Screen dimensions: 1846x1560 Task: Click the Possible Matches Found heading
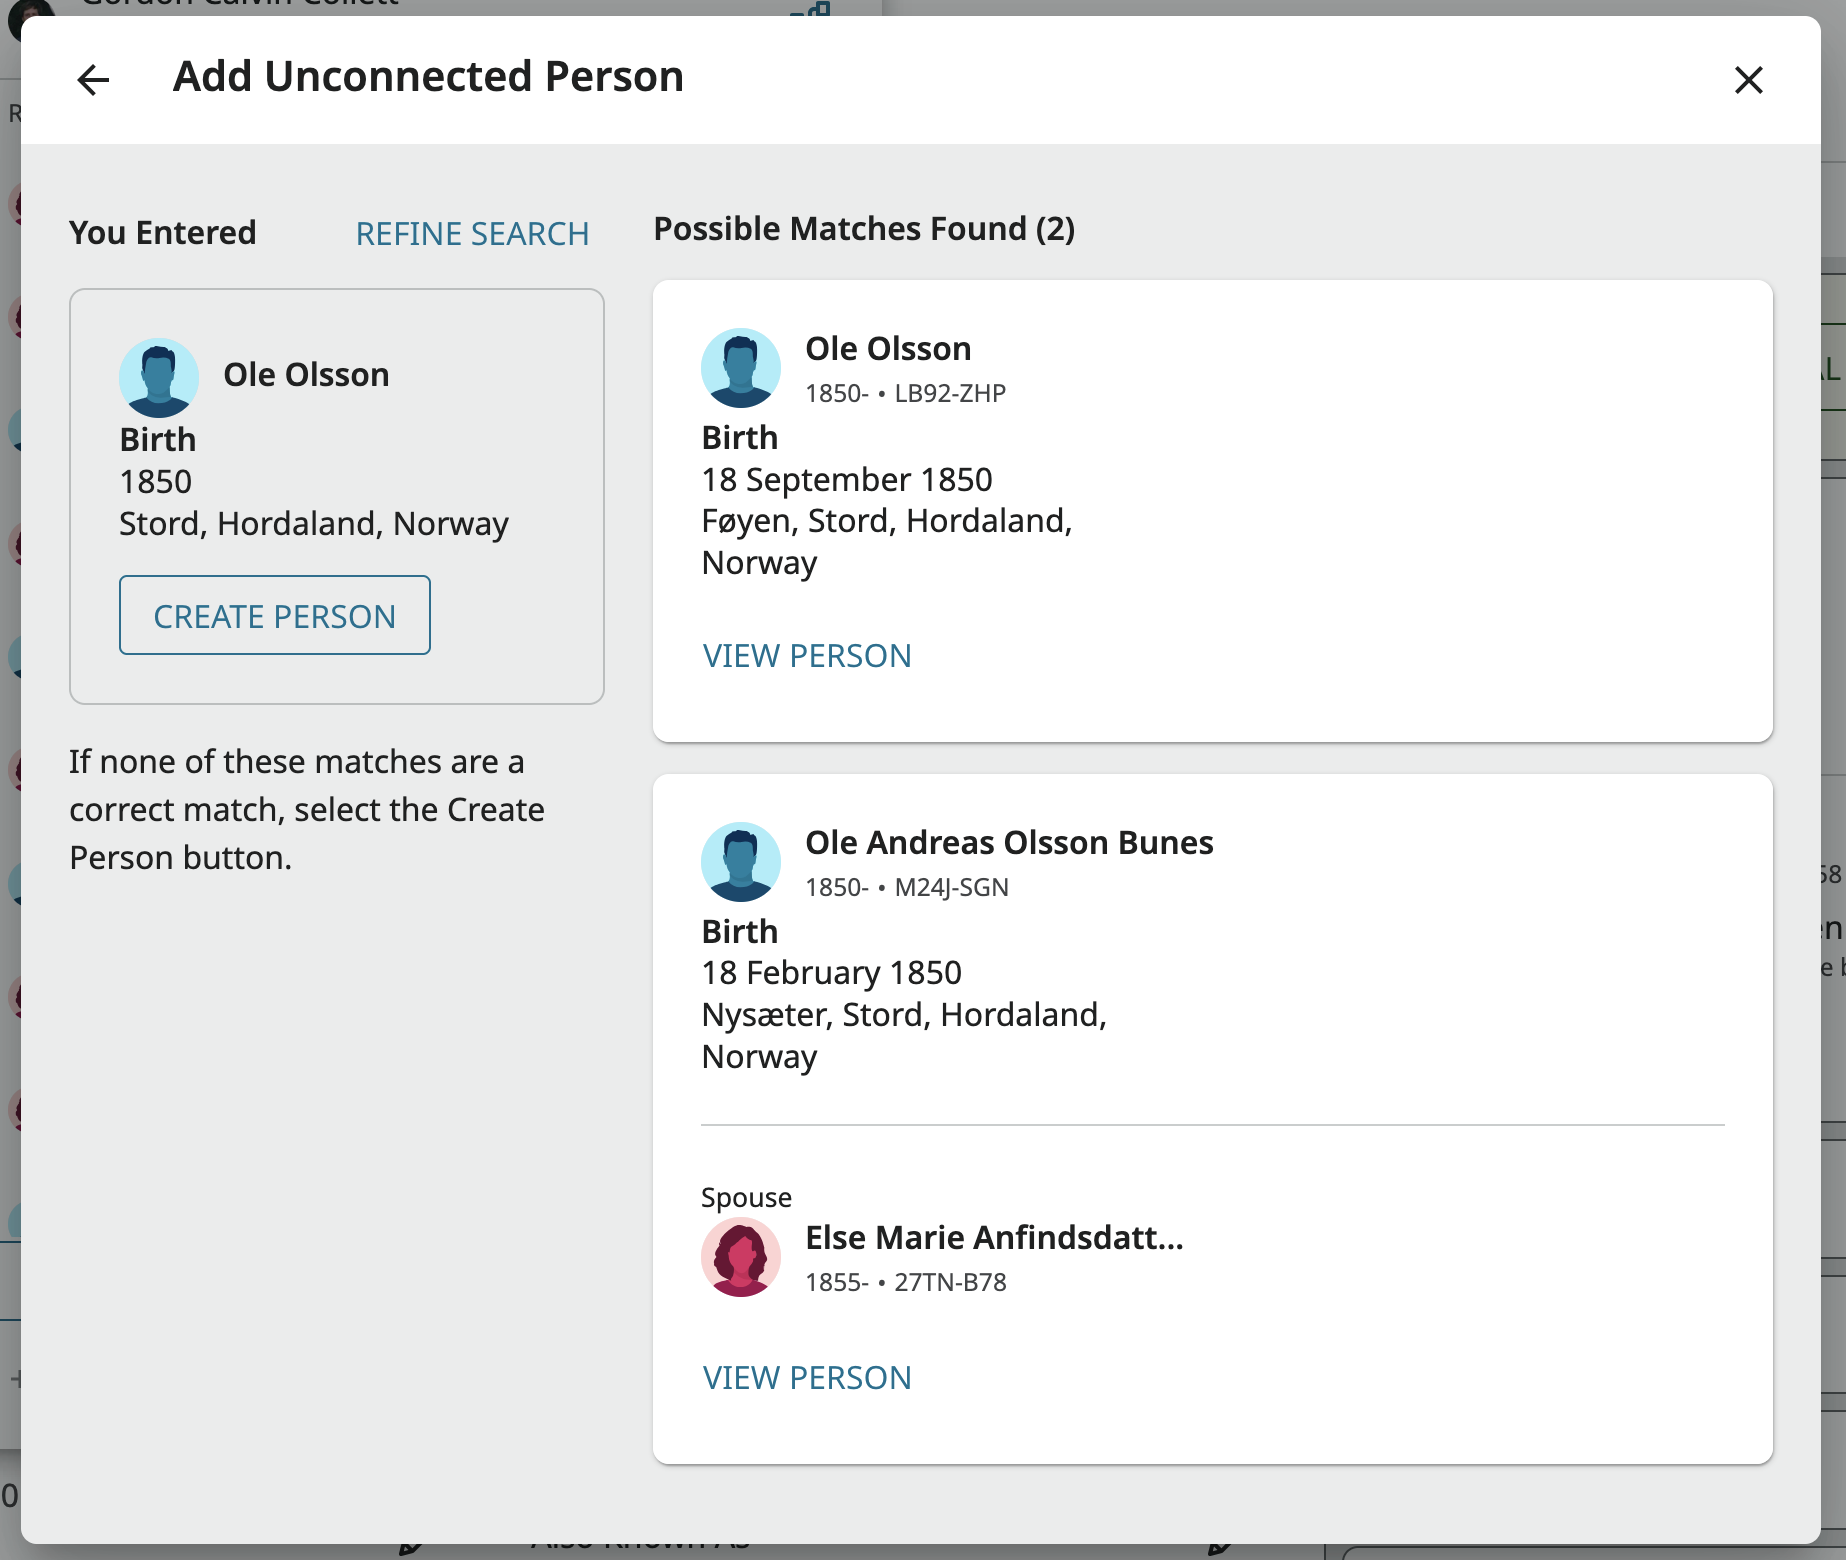click(864, 229)
